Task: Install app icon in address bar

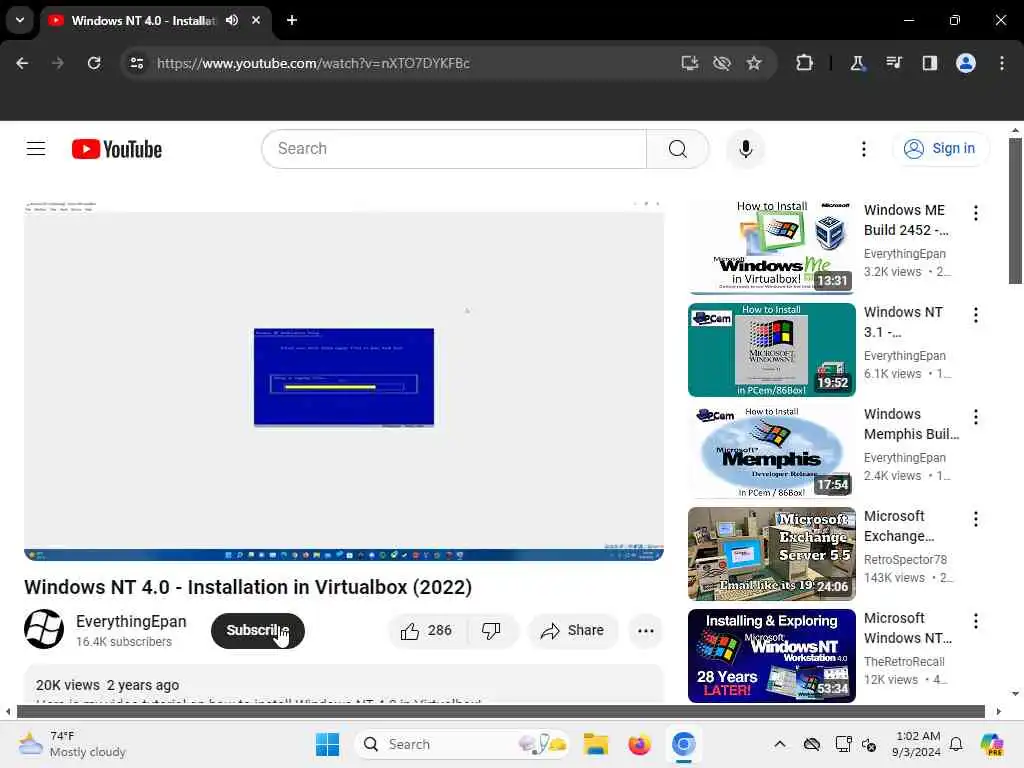Action: click(690, 63)
